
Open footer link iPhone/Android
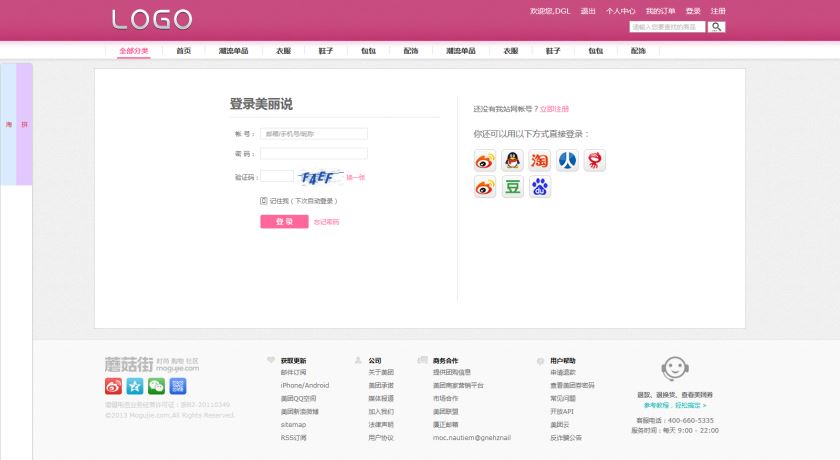coord(305,386)
